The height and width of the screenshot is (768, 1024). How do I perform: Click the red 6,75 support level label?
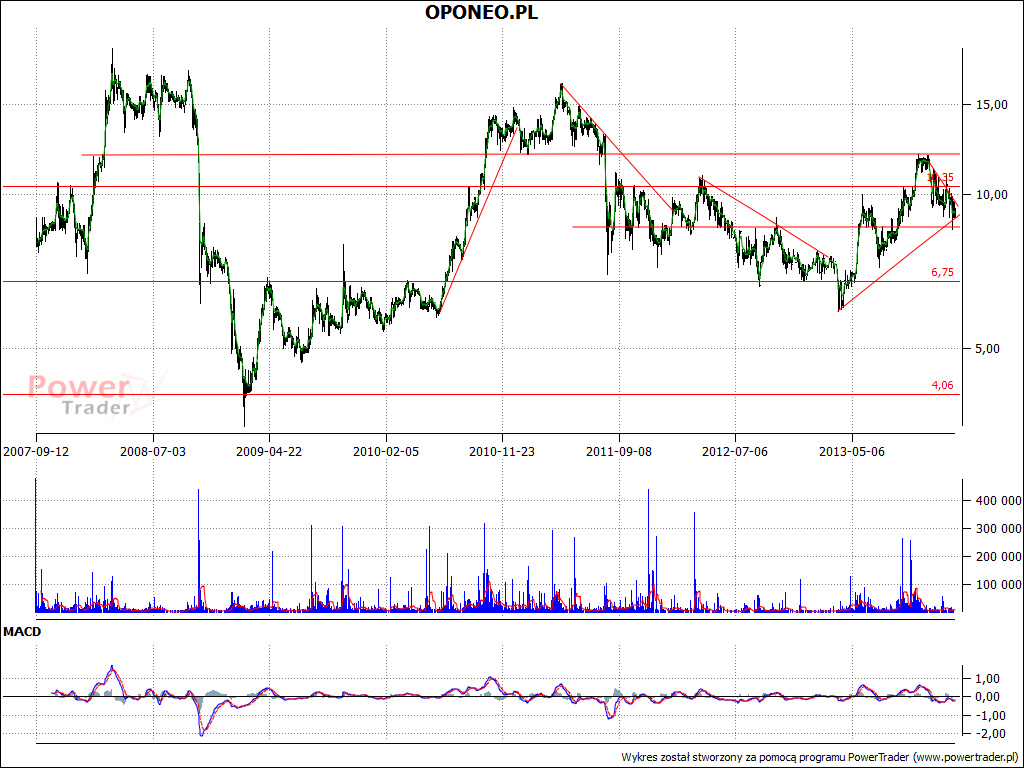click(942, 273)
